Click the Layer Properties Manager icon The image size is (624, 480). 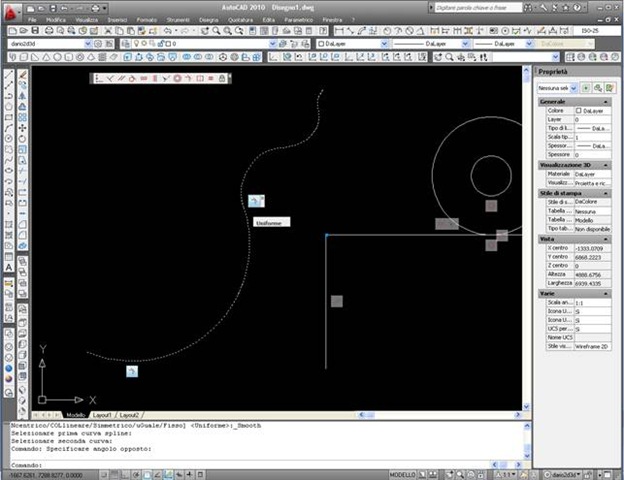[x=126, y=44]
